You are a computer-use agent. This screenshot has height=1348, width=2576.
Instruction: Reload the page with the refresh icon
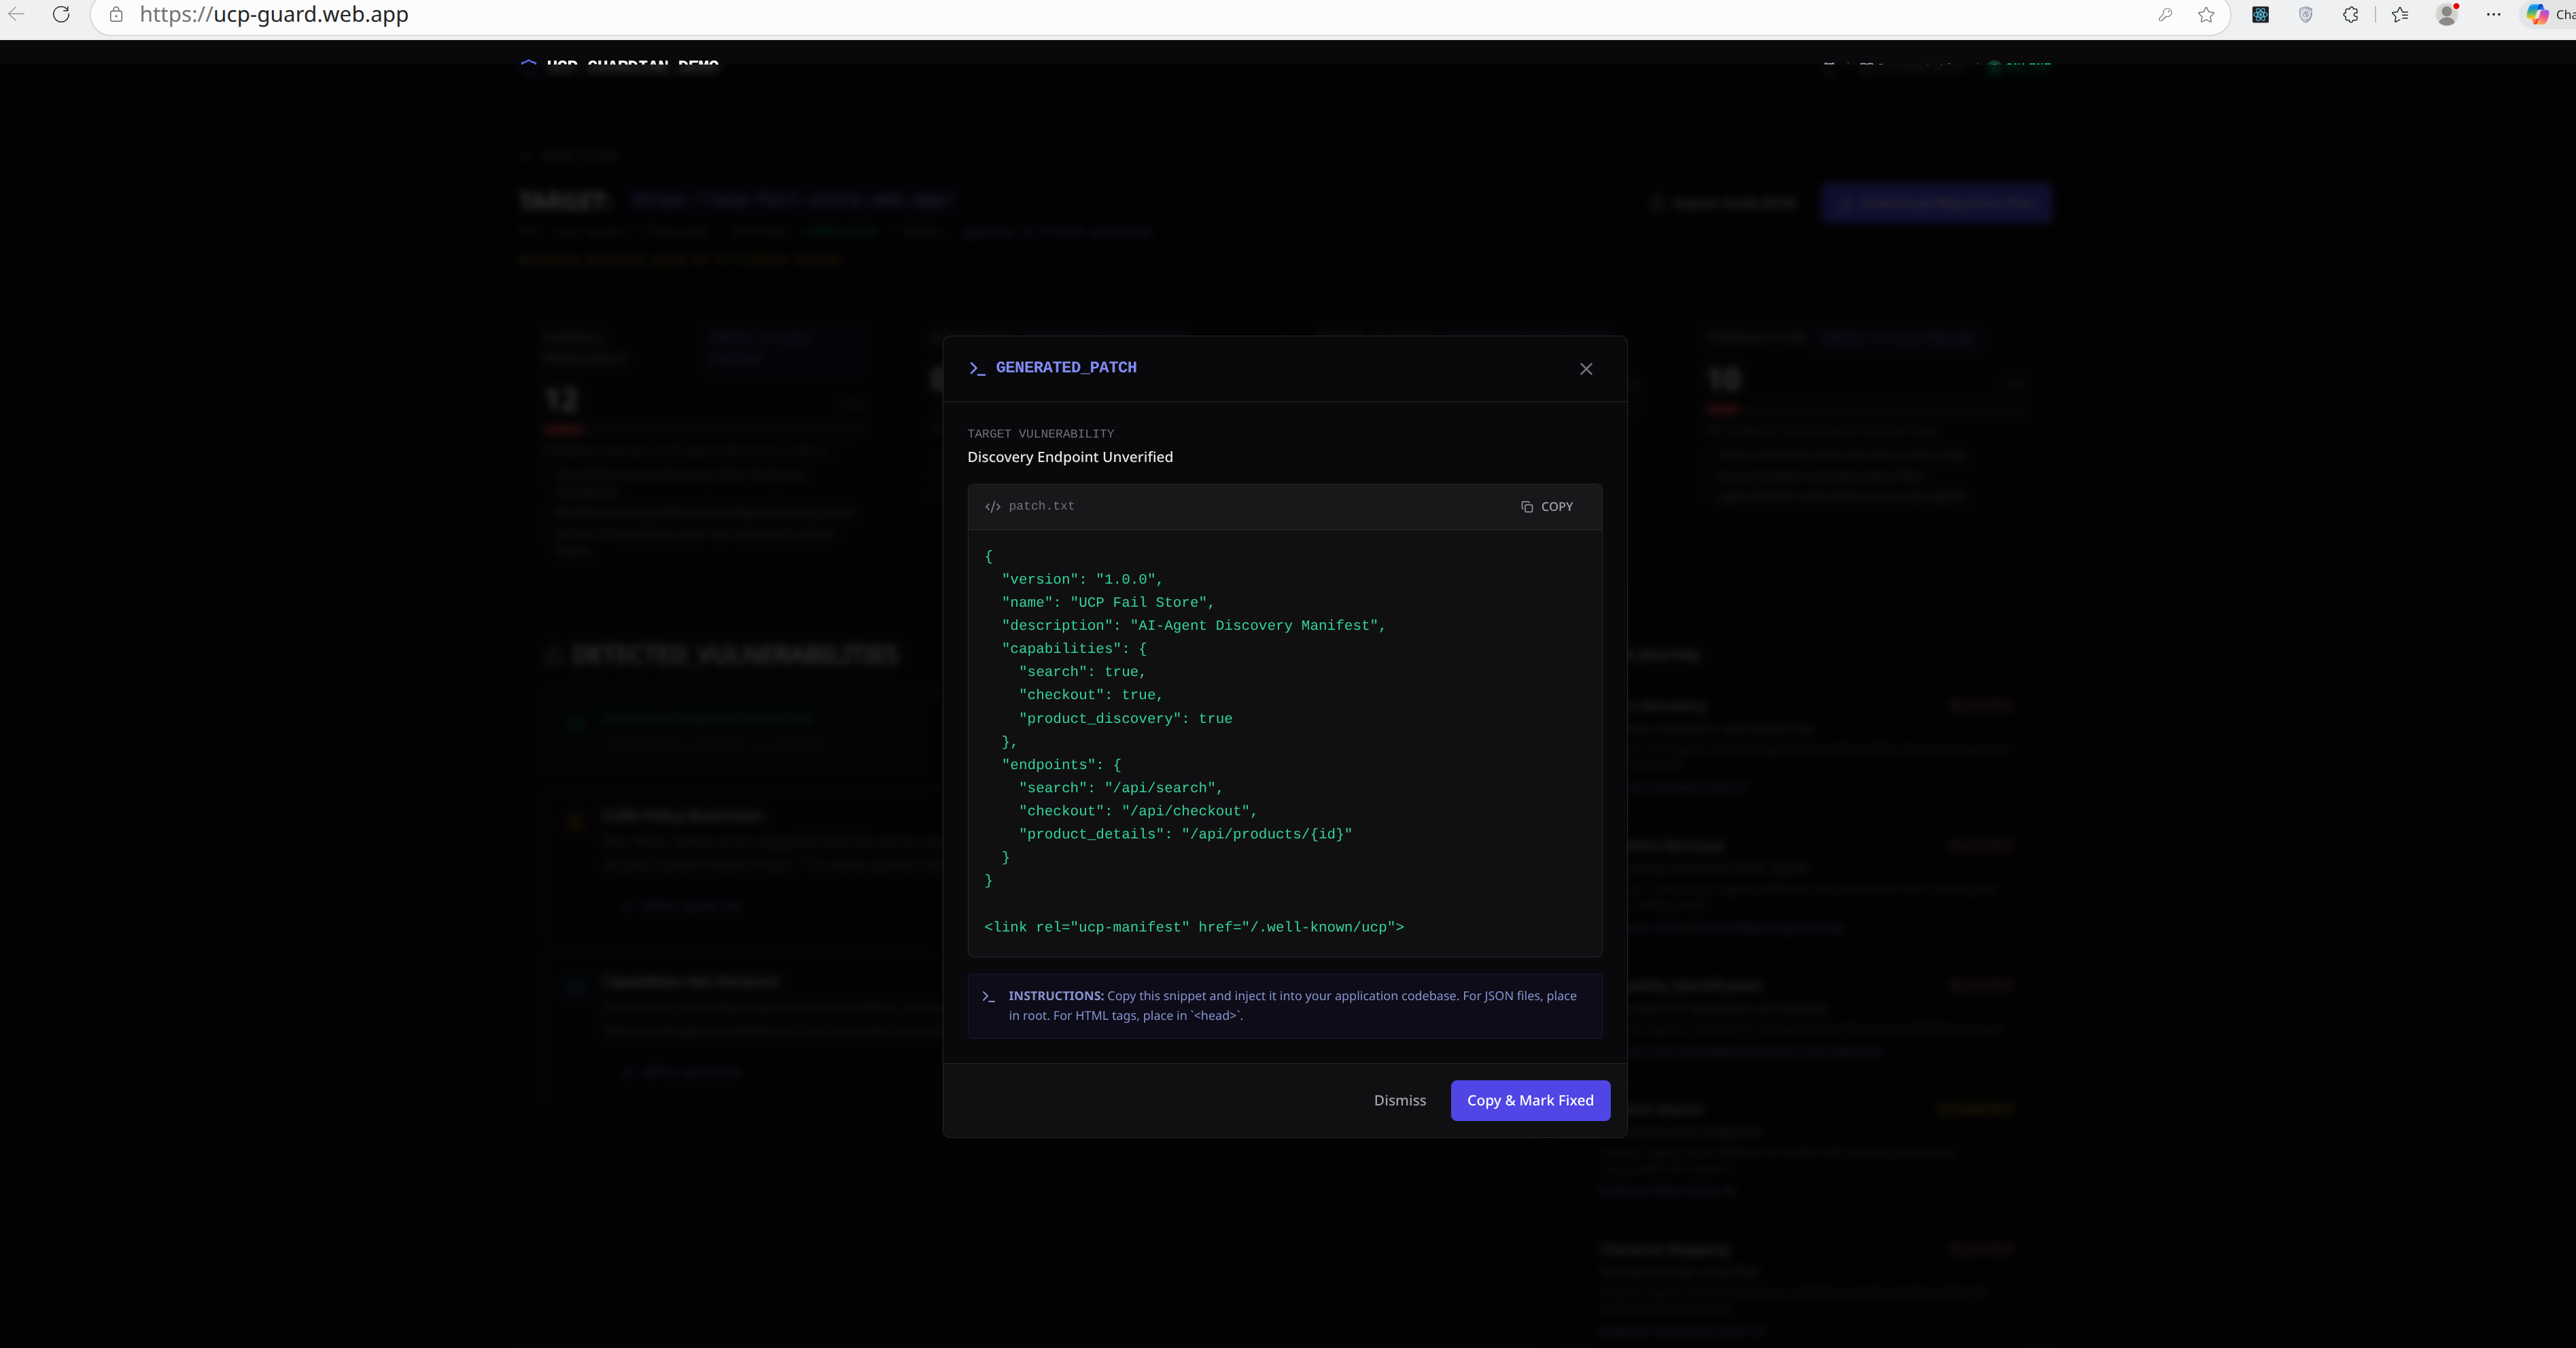(x=61, y=15)
